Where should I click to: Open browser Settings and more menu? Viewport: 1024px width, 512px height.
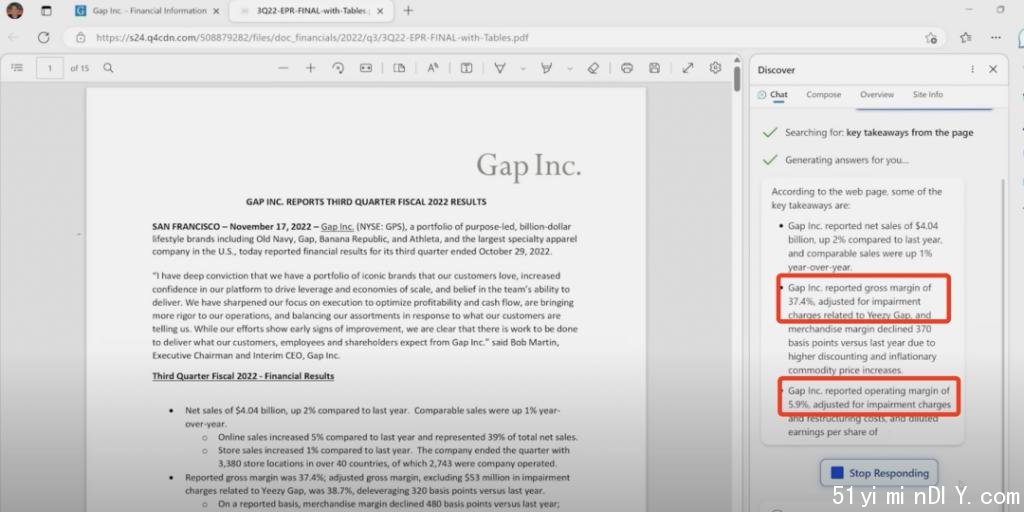point(995,38)
